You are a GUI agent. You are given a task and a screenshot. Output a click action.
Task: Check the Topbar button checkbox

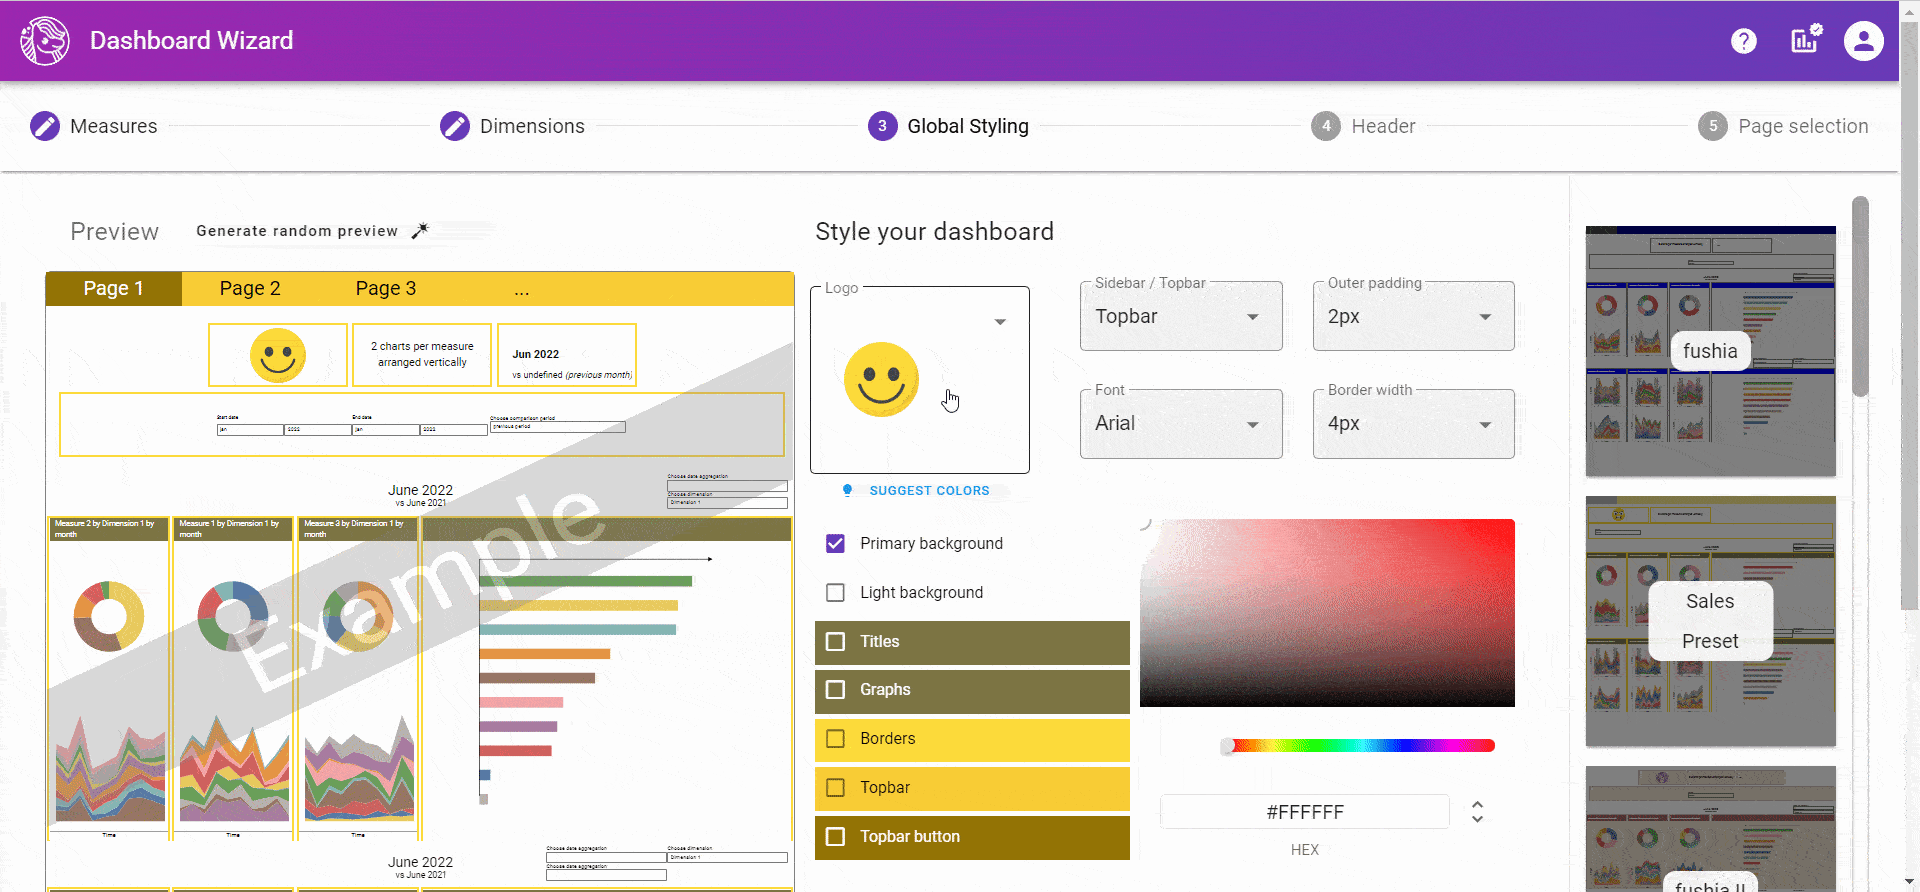pyautogui.click(x=836, y=836)
